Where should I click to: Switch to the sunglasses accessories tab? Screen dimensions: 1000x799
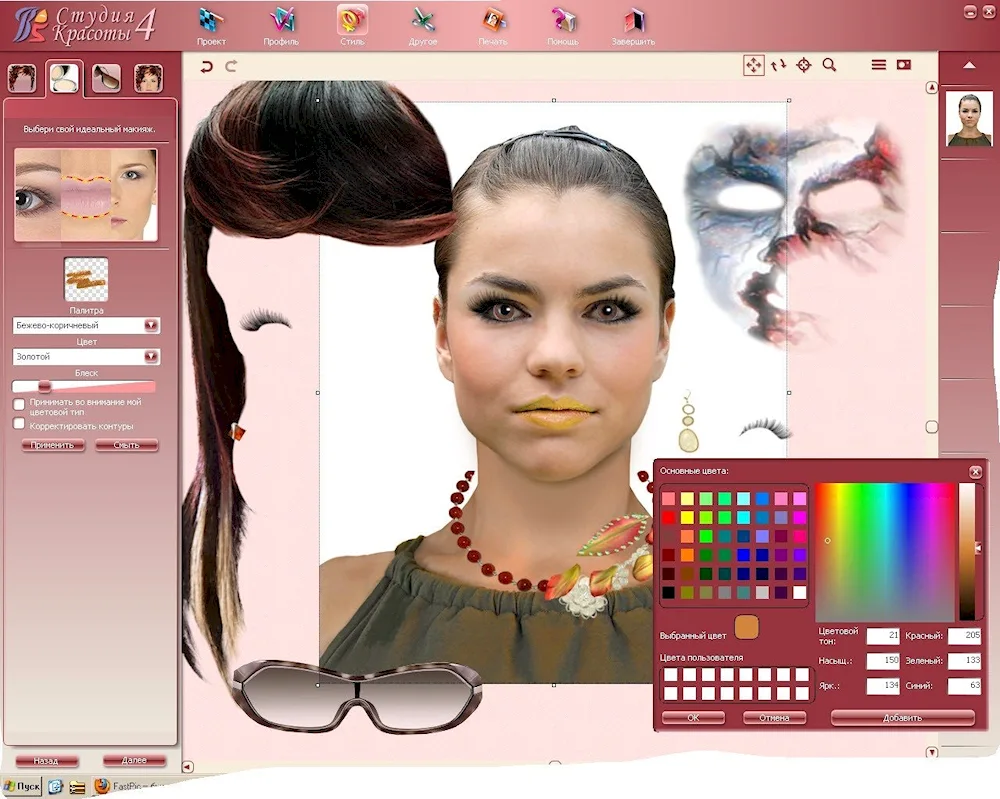click(106, 77)
